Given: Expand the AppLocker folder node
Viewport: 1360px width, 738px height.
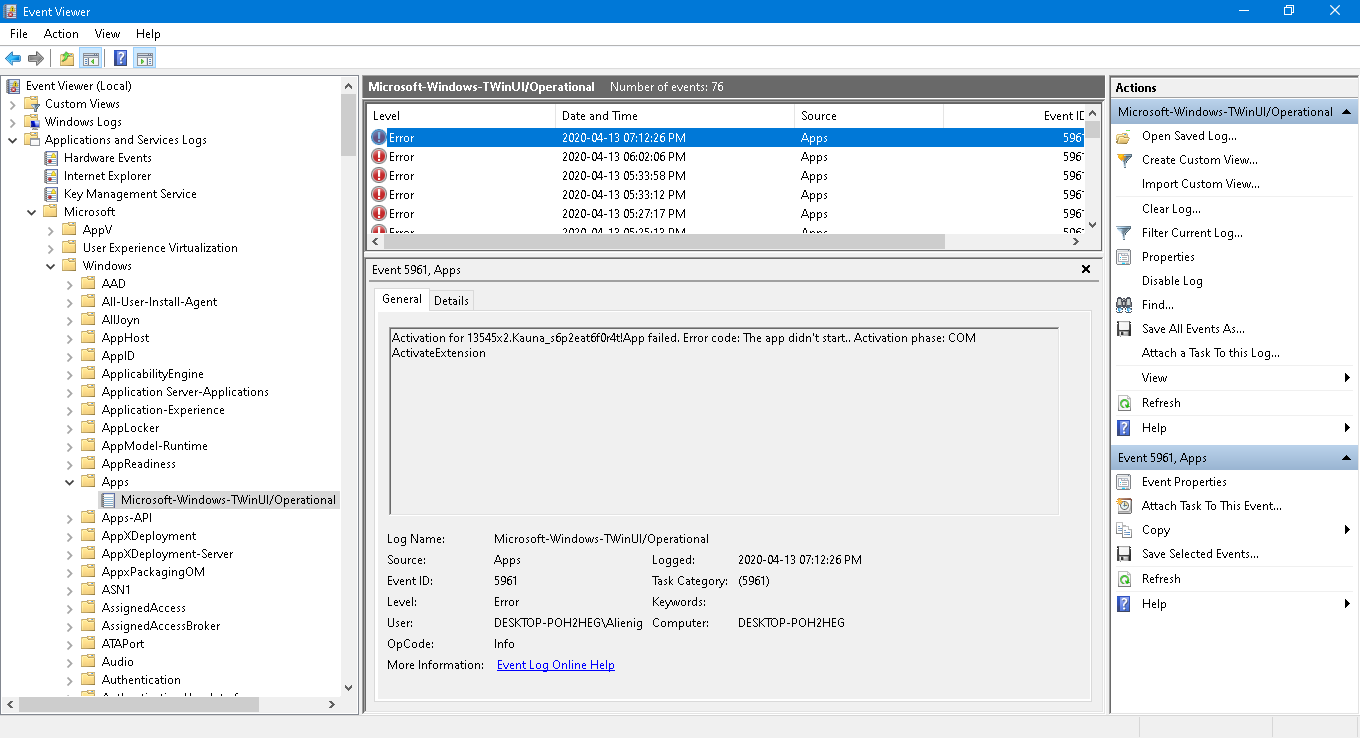Looking at the screenshot, I should (69, 428).
